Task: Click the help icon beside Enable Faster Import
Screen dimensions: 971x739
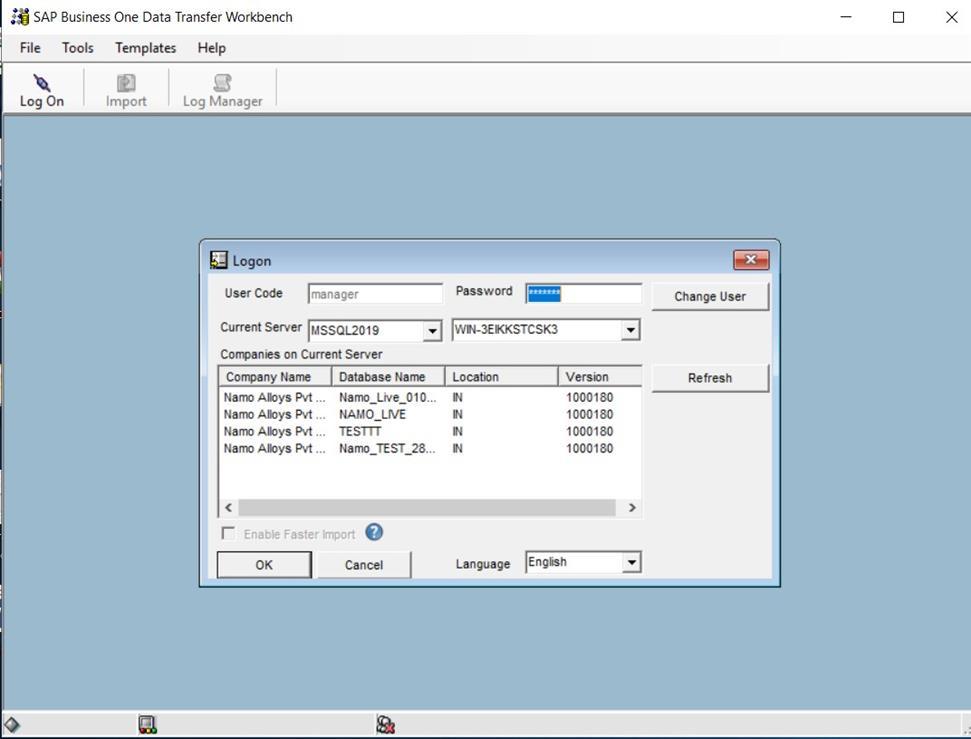Action: pos(373,533)
